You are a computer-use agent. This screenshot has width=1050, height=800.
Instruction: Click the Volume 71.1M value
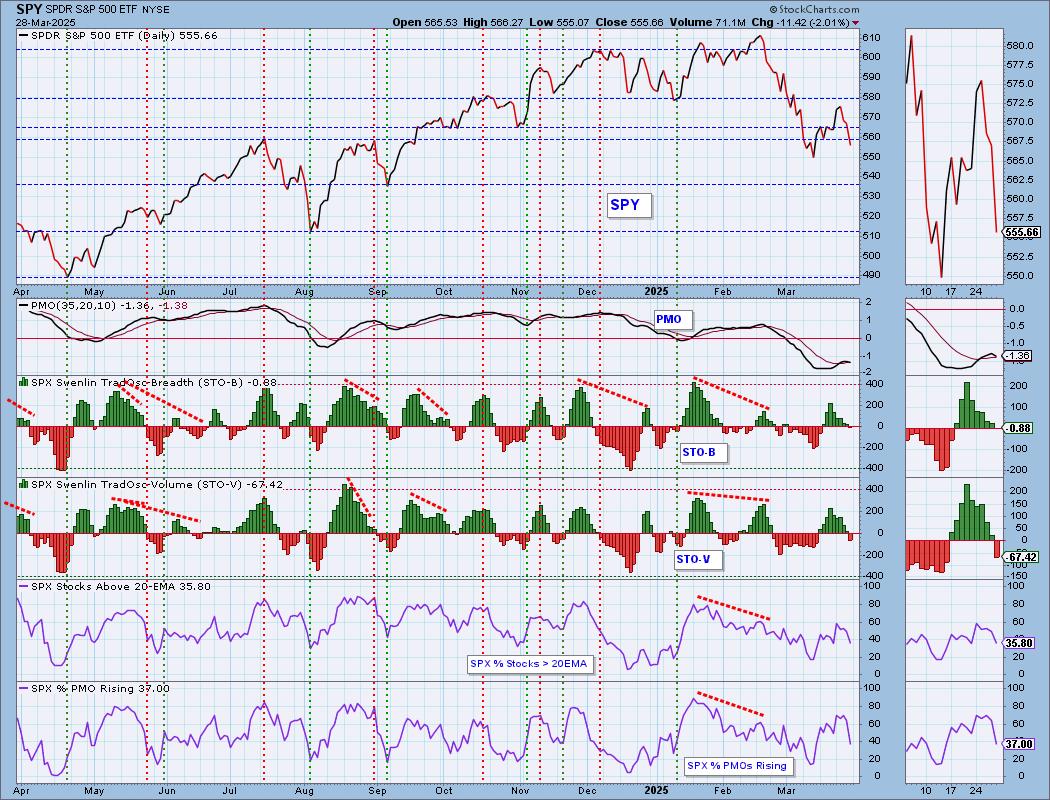[707, 22]
